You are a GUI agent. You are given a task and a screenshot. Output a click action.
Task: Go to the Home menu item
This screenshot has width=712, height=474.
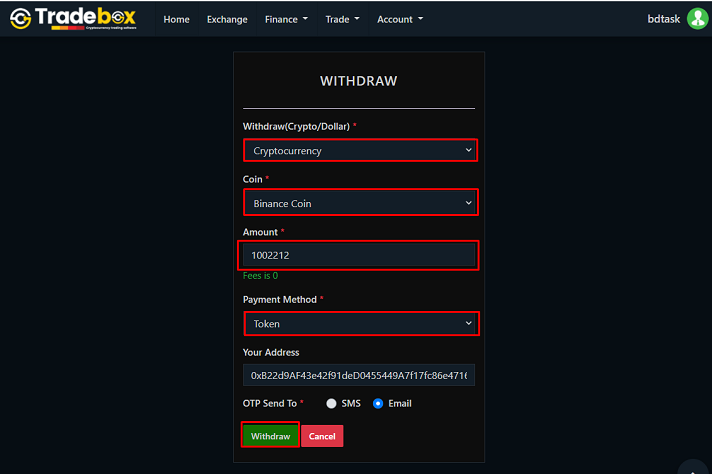176,19
